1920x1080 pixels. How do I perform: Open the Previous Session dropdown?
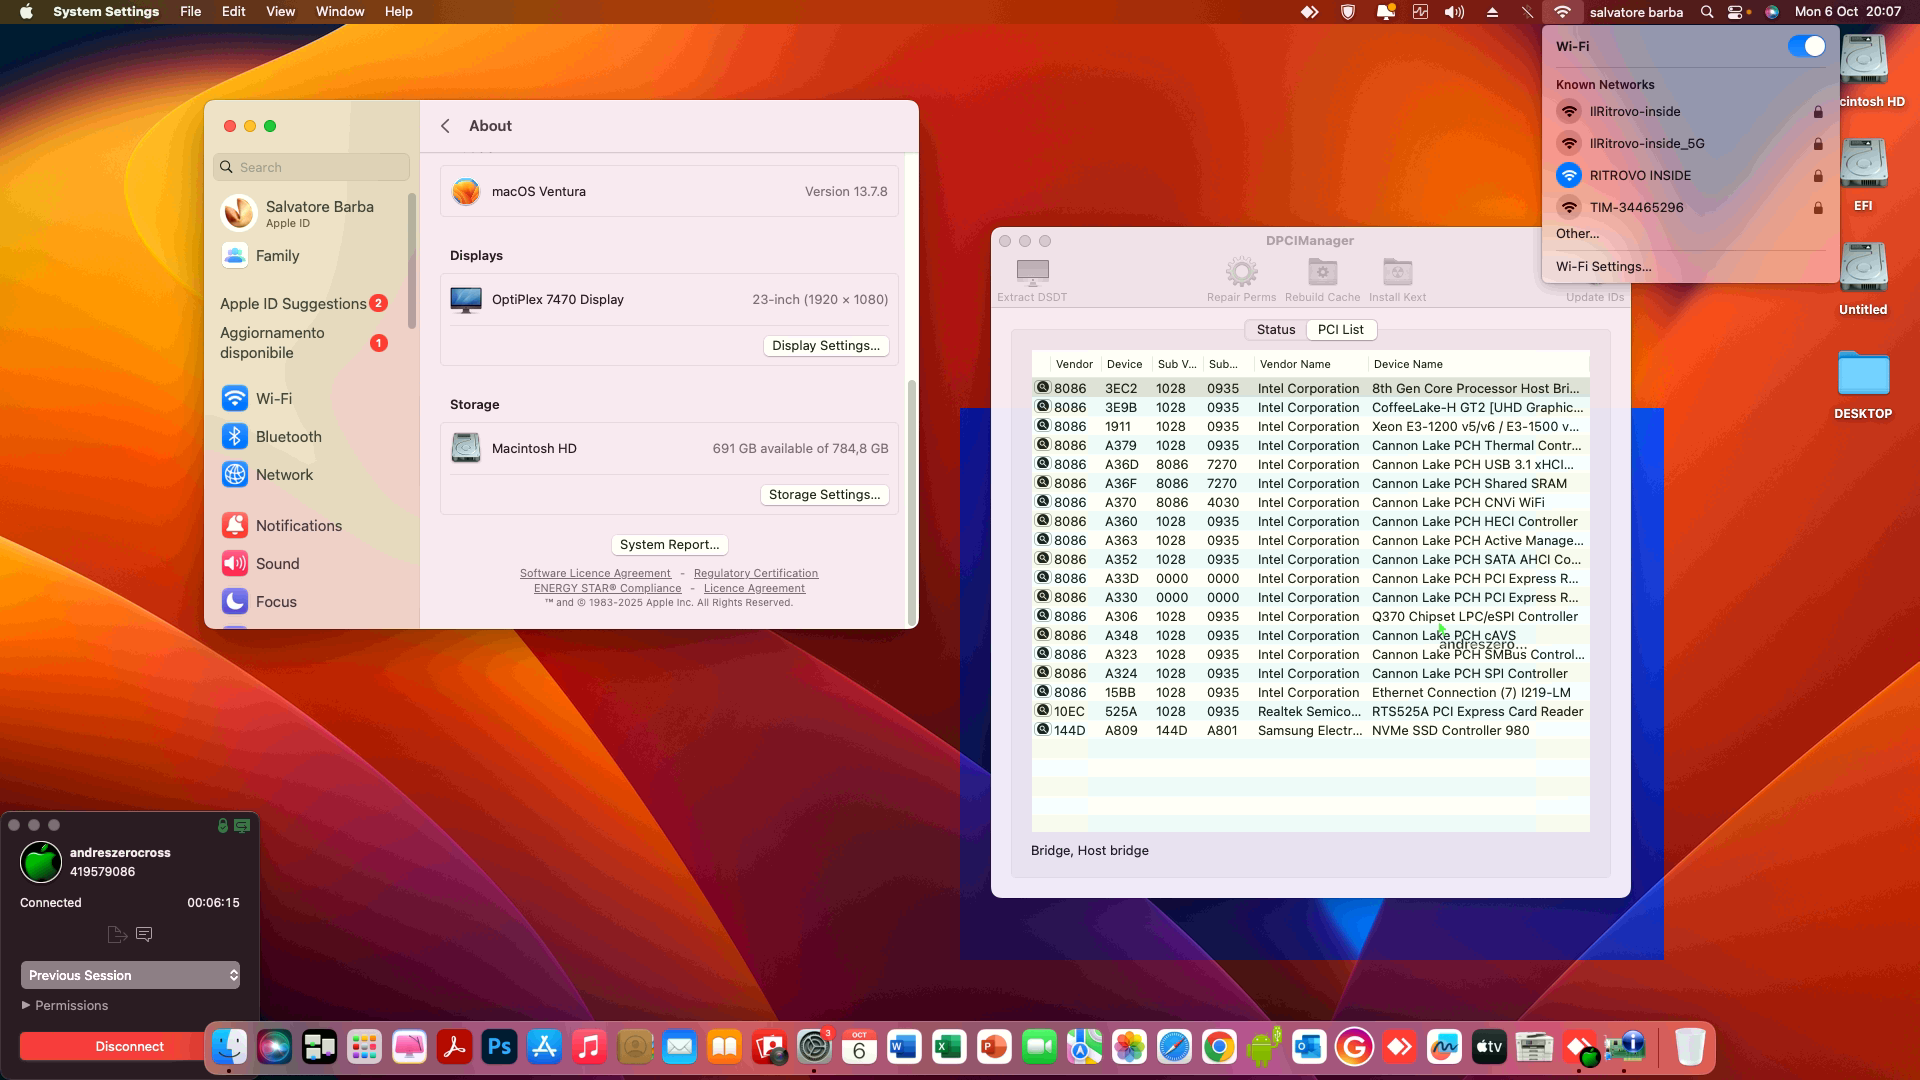tap(130, 976)
